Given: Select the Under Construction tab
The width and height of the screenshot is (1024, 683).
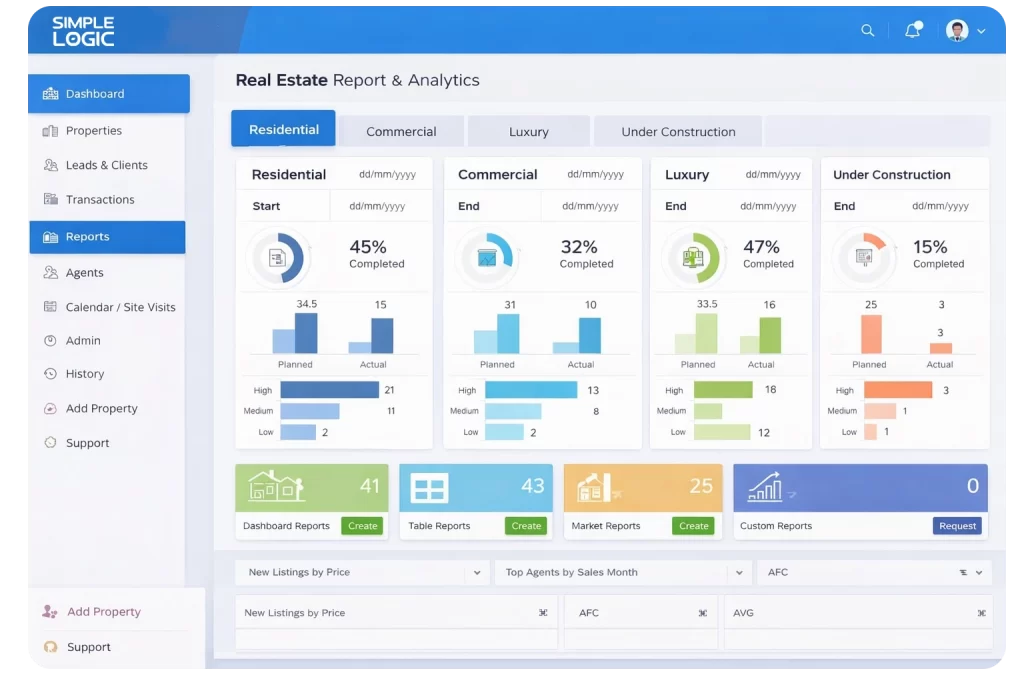Looking at the screenshot, I should pyautogui.click(x=677, y=131).
